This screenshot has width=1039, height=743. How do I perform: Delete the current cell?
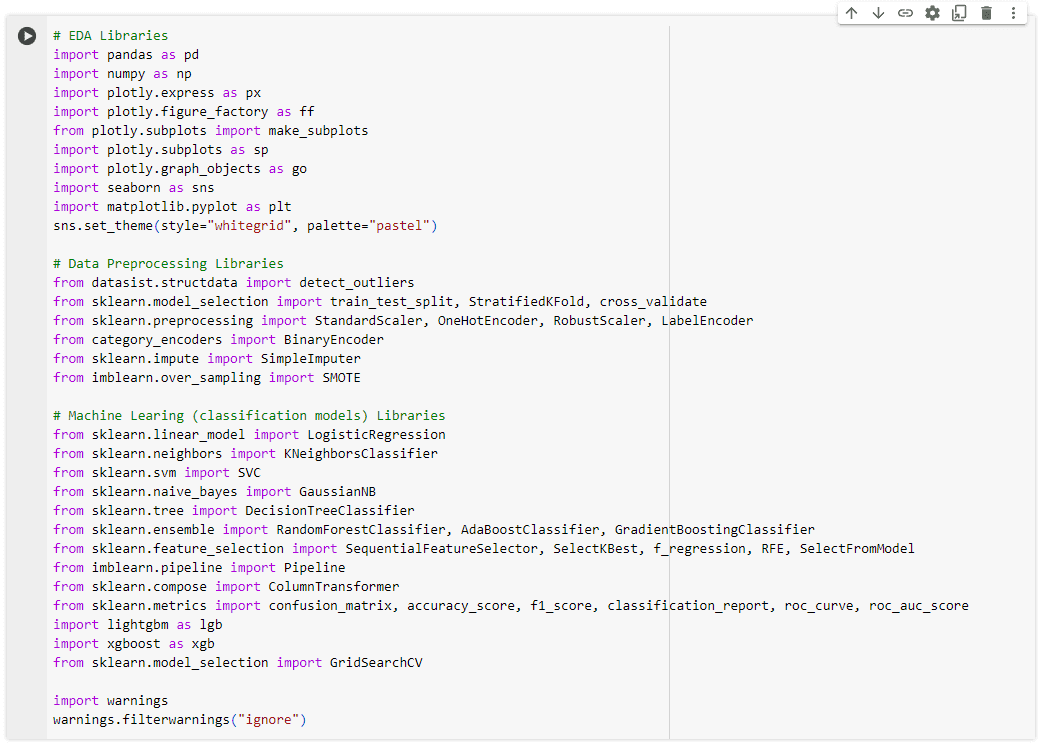pyautogui.click(x=986, y=13)
